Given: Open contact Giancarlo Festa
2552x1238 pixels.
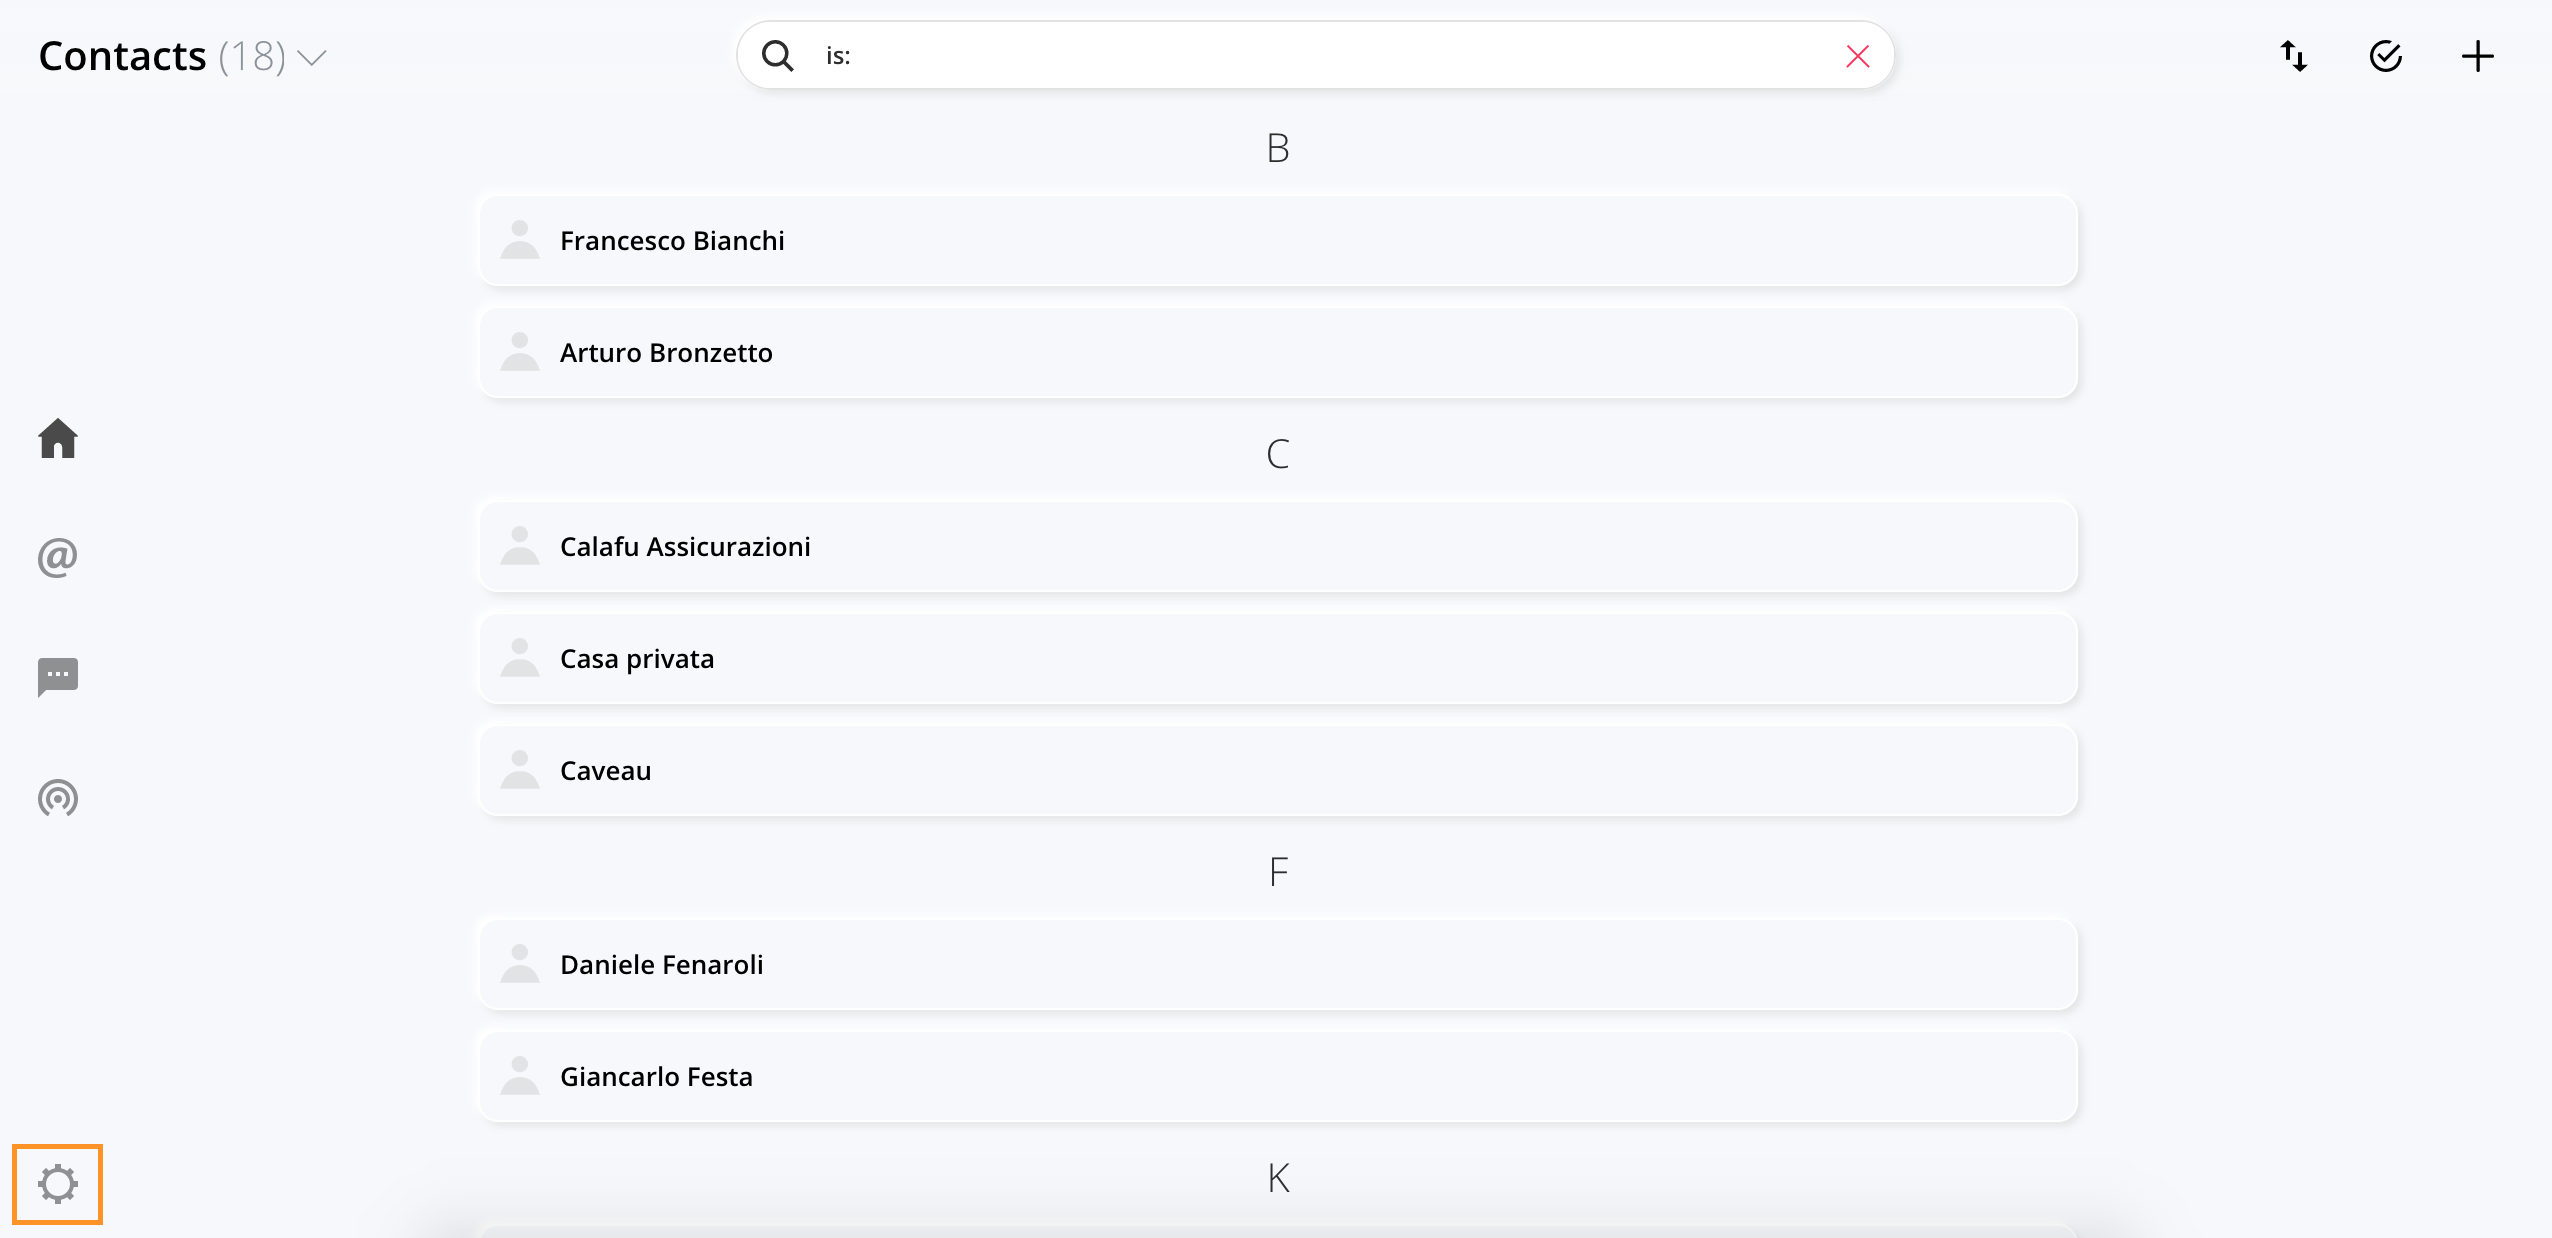Looking at the screenshot, I should 1278,1077.
